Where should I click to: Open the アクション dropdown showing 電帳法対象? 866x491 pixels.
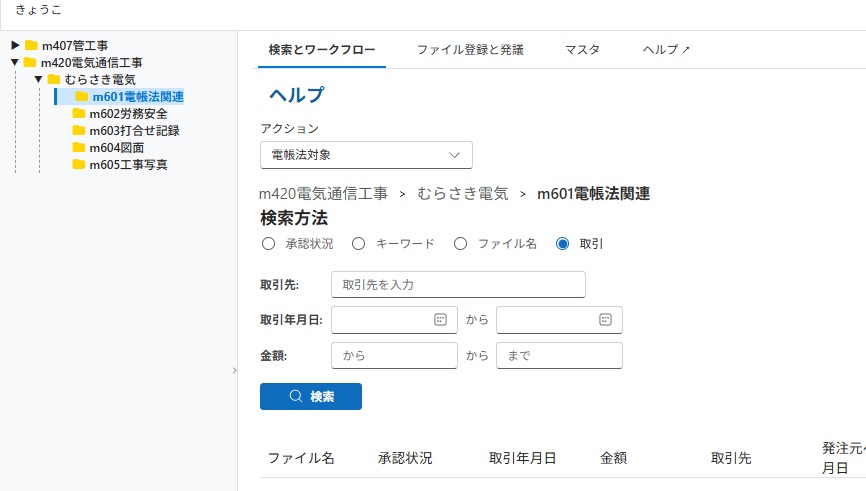[365, 155]
